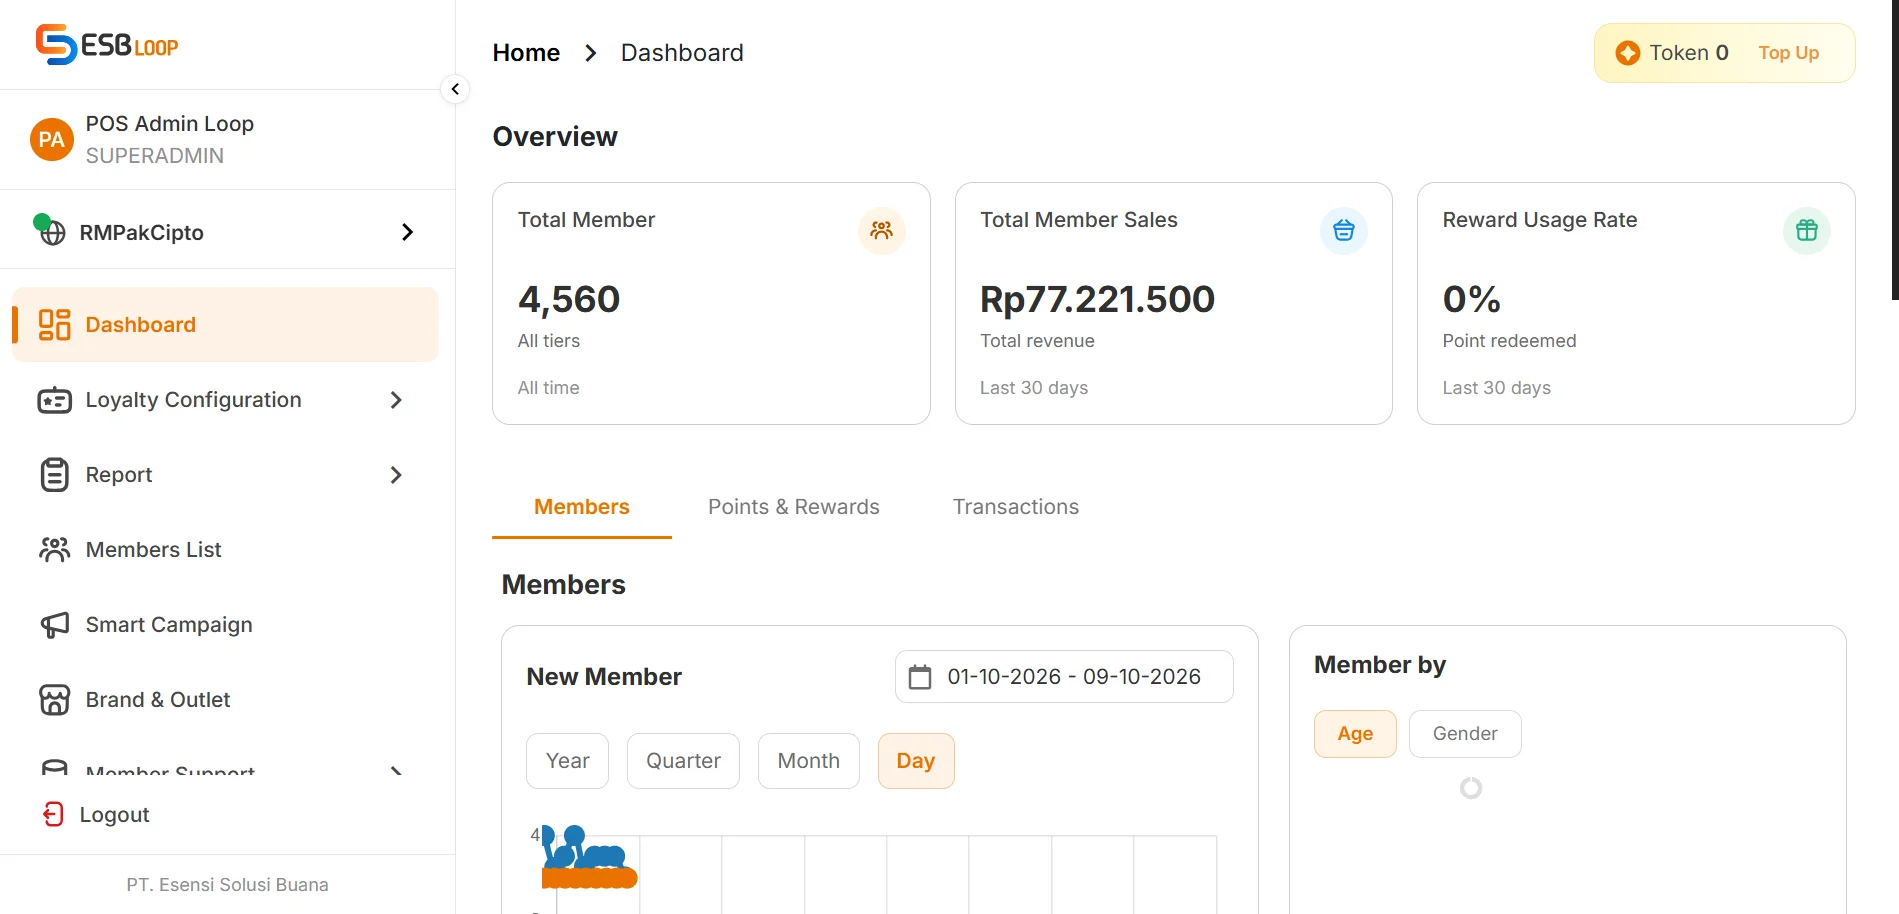
Task: Expand the Loyalty Configuration submenu chevron
Action: 396,400
